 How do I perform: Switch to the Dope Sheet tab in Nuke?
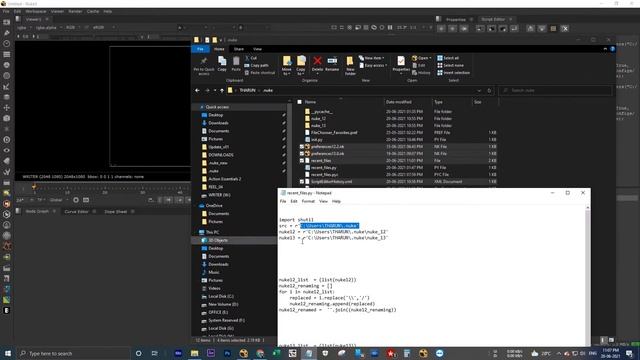[116, 211]
